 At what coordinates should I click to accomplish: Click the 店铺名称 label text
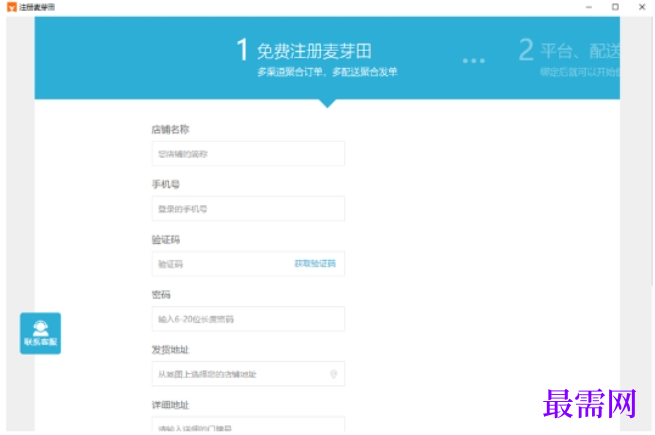click(x=170, y=130)
